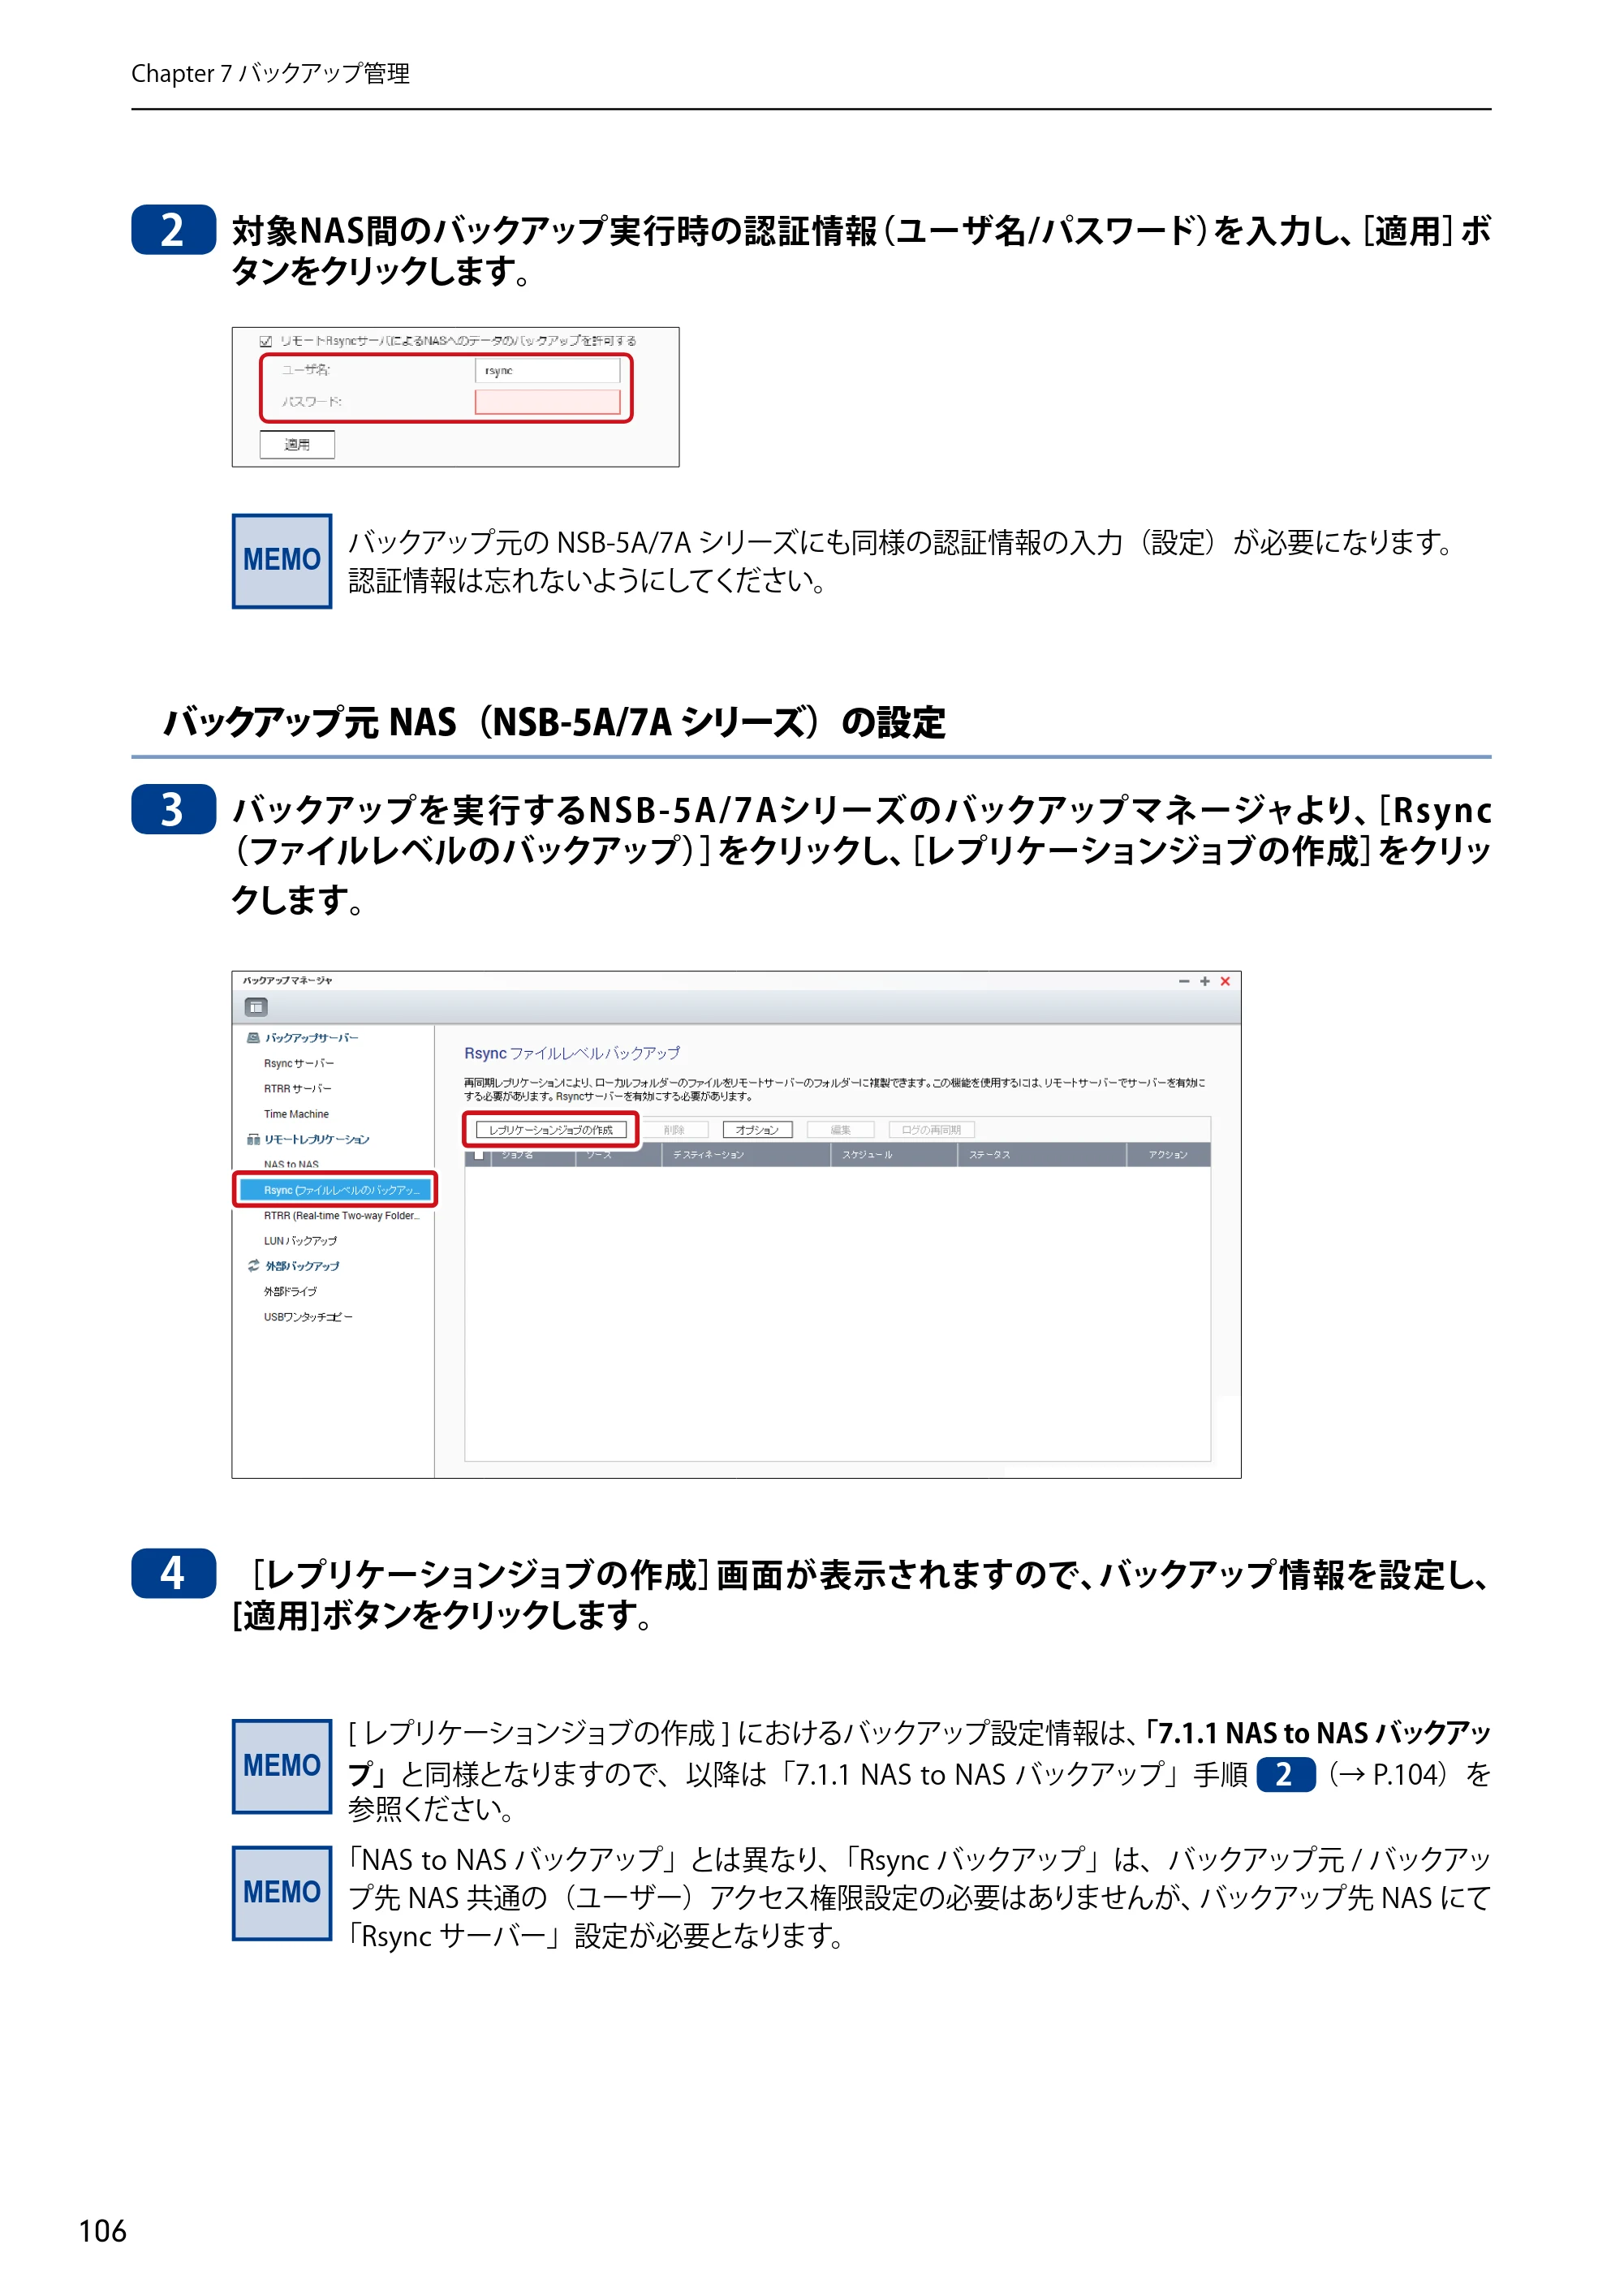The image size is (1624, 2296).
Task: Click the デスティネーション column header
Action: (745, 1155)
